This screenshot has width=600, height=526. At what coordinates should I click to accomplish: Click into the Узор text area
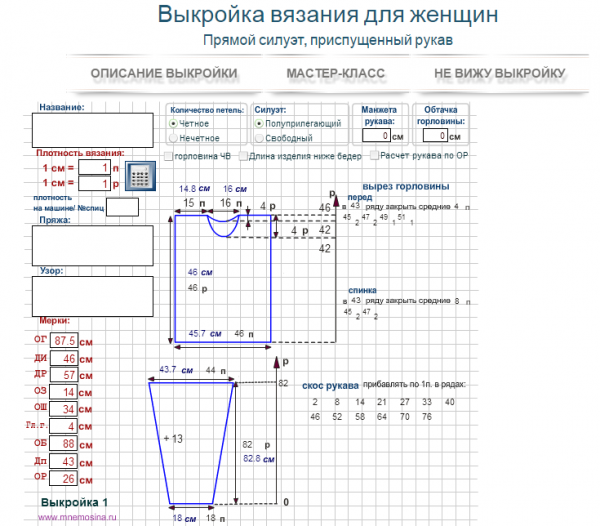92,296
